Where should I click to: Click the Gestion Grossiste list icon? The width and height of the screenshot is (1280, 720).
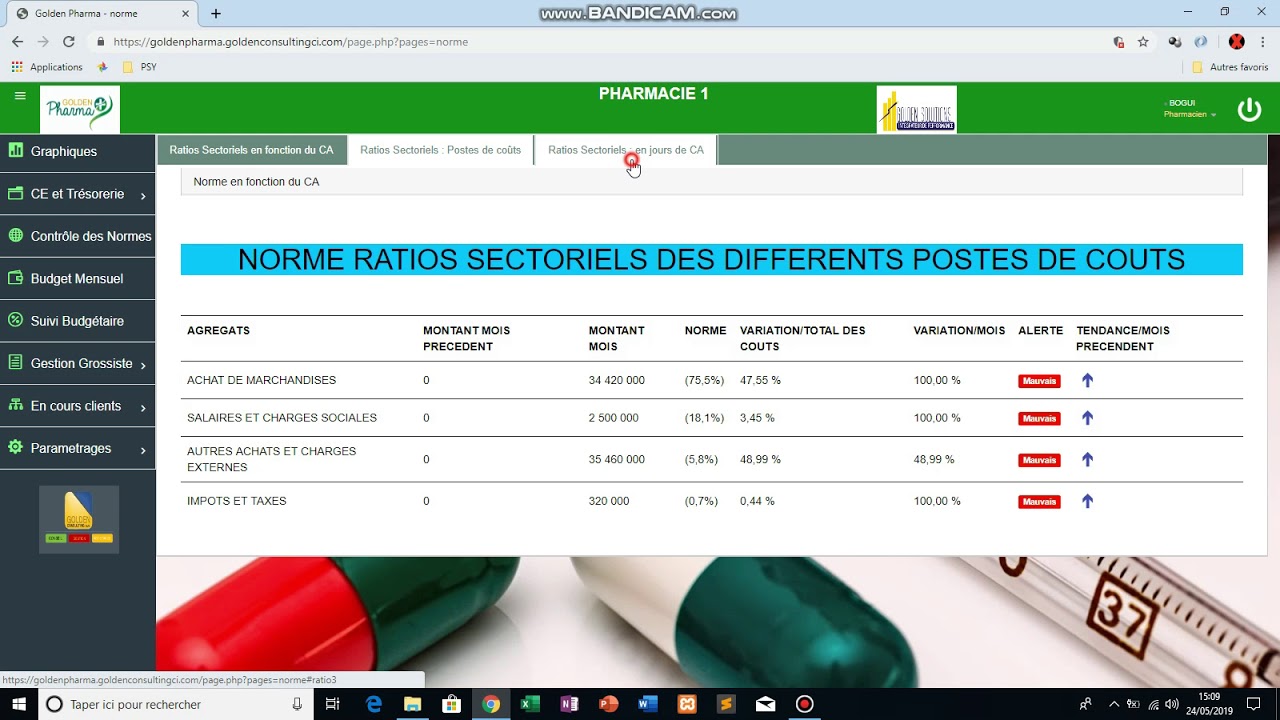tap(15, 362)
